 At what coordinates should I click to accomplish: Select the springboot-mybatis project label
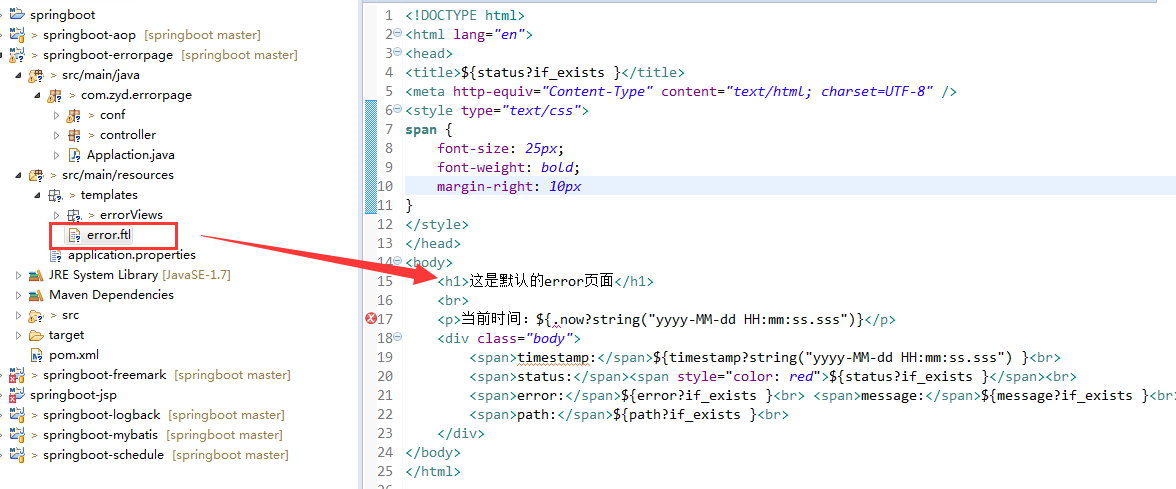(x=101, y=434)
